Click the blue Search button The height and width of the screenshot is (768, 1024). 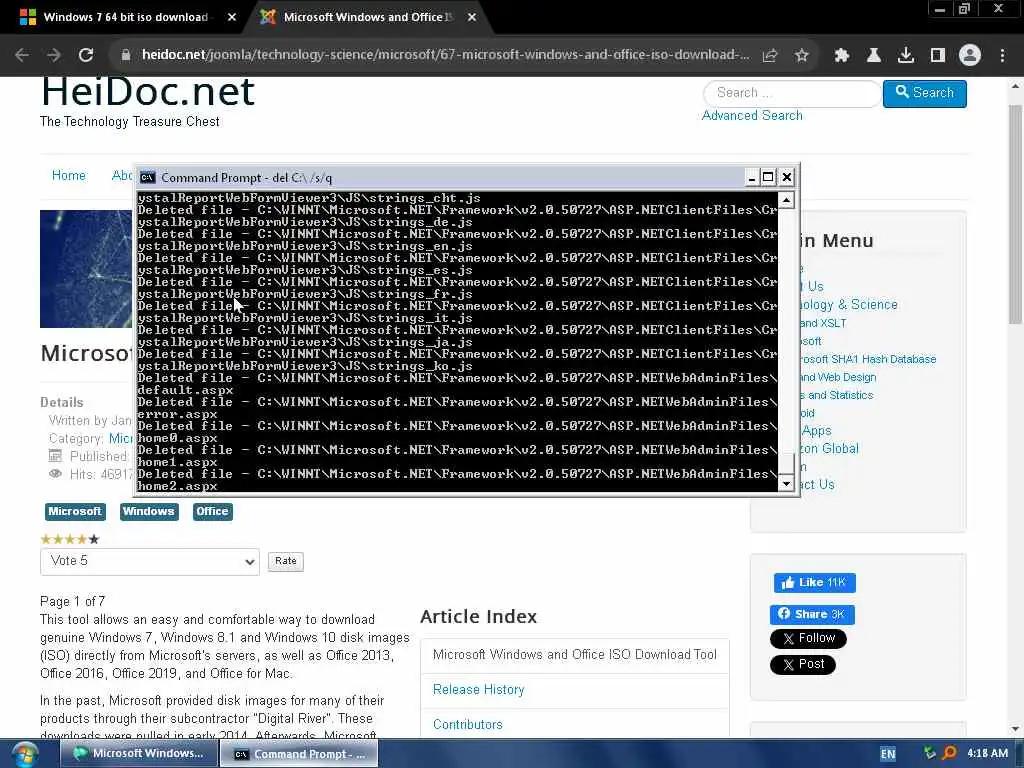tap(925, 93)
